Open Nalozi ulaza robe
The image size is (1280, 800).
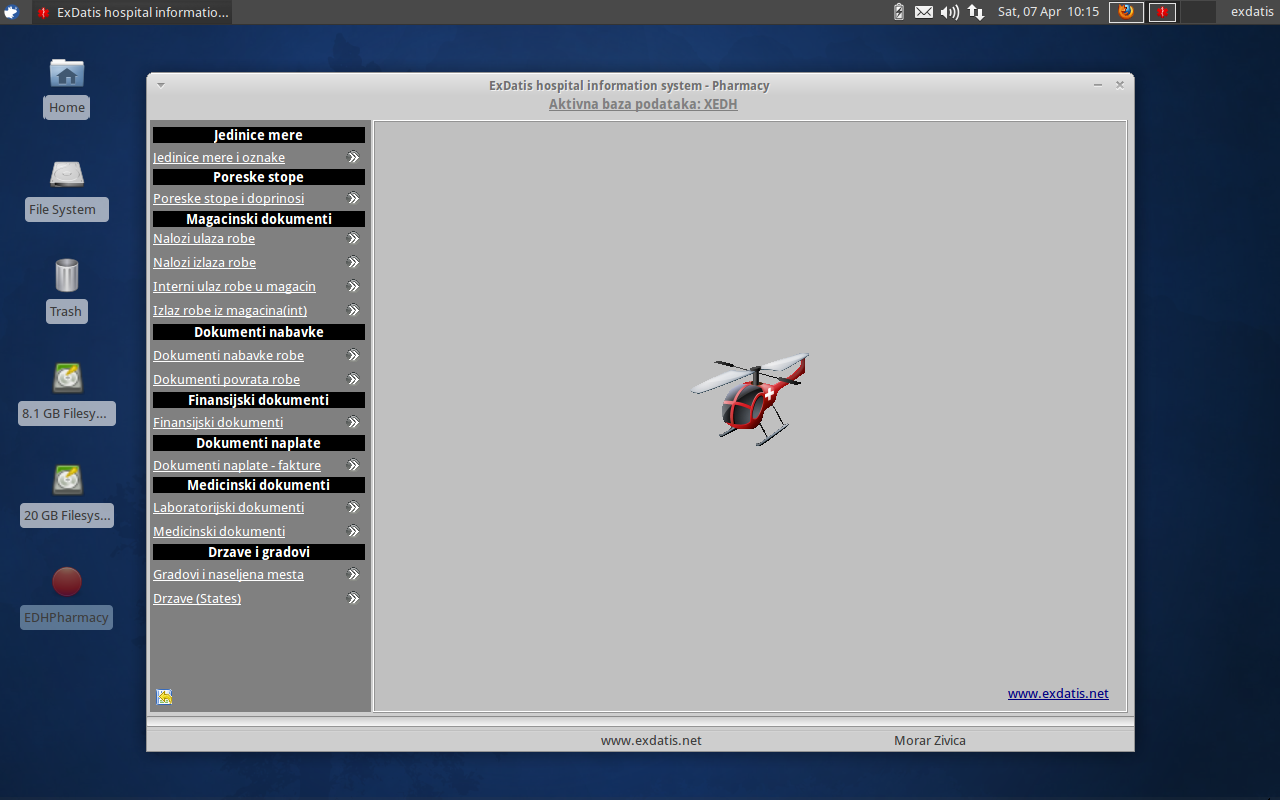pos(204,238)
